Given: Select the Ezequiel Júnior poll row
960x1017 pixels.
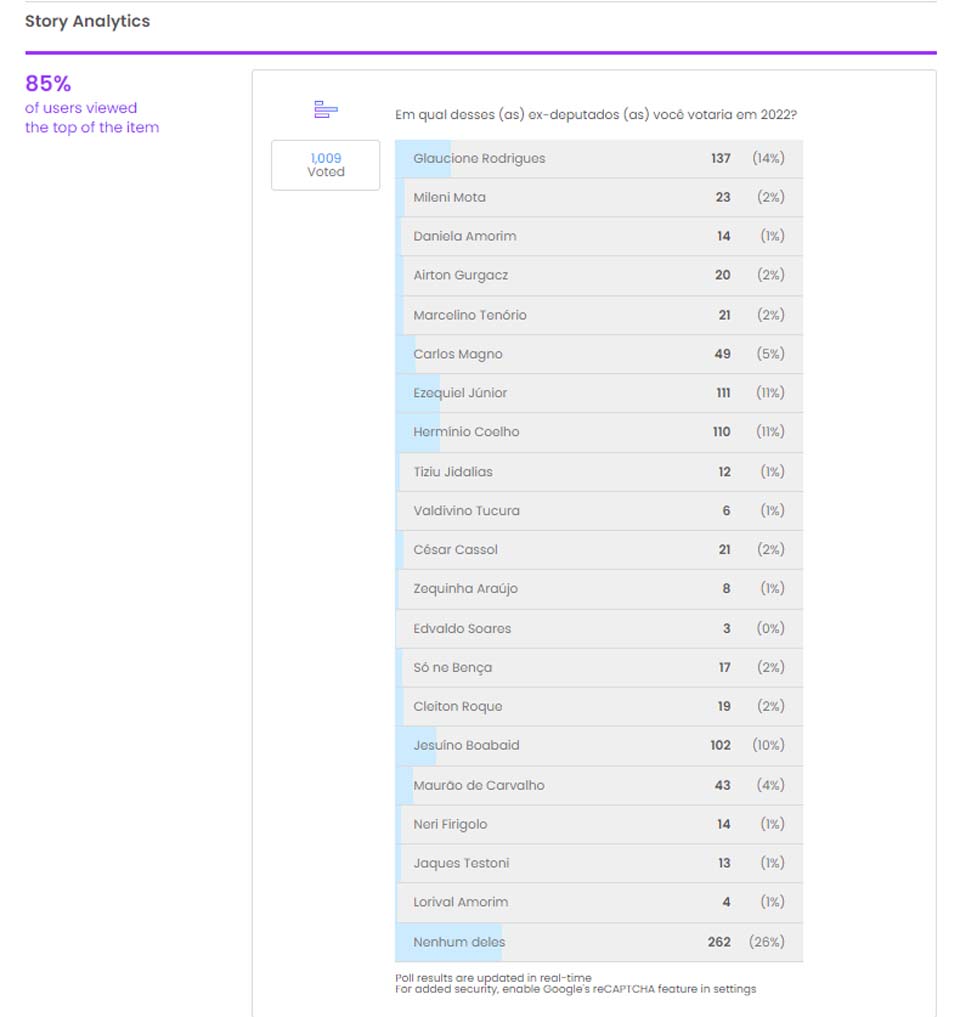Looking at the screenshot, I should (x=598, y=393).
